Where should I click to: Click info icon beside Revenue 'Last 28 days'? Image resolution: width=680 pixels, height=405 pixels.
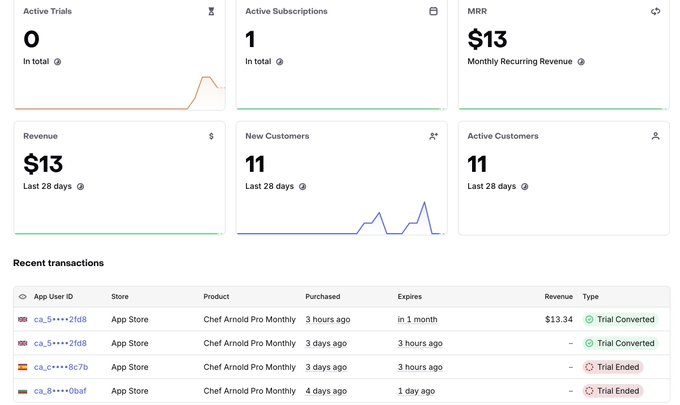click(80, 187)
